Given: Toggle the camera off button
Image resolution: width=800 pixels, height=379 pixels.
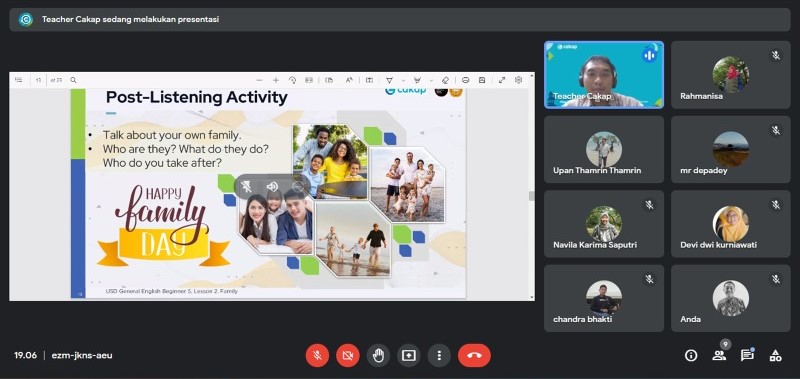Looking at the screenshot, I should click(348, 356).
